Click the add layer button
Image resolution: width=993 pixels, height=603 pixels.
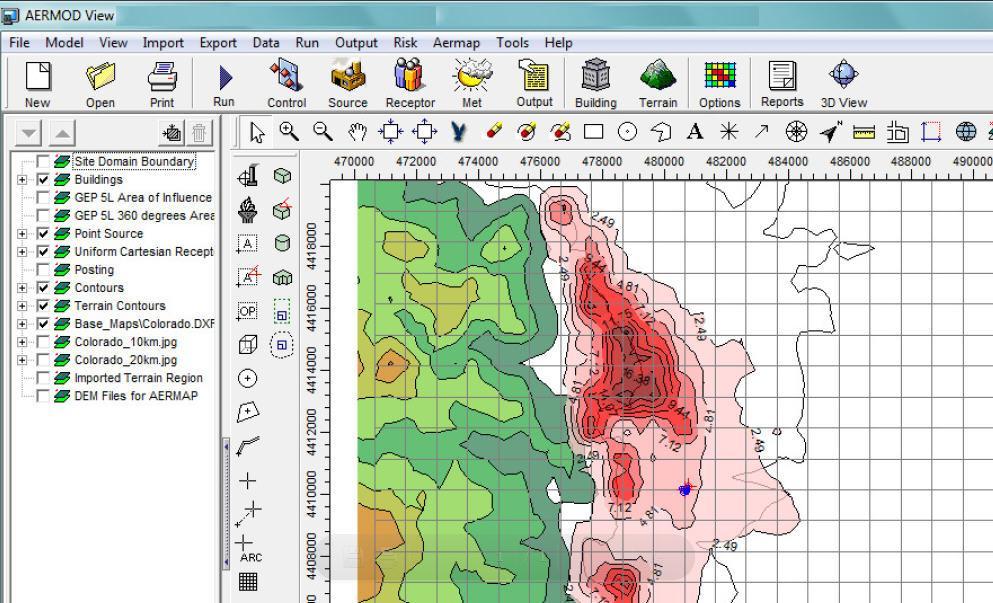(x=172, y=133)
